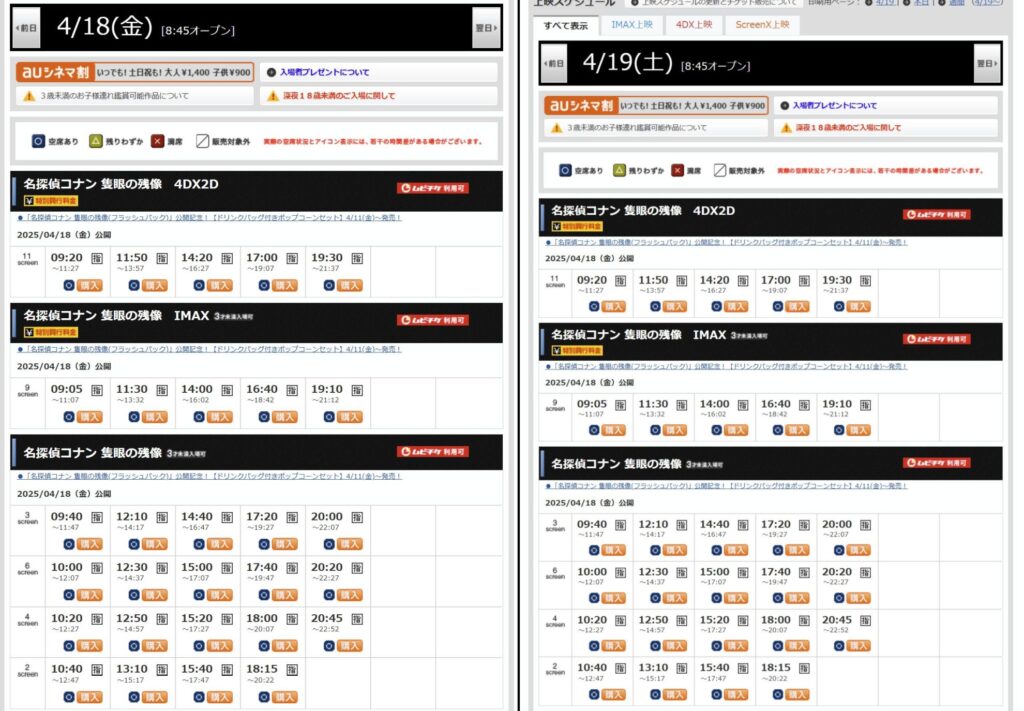On 4/19, click the availability circle under 18:15
The height and width of the screenshot is (711, 1024).
[x=778, y=695]
